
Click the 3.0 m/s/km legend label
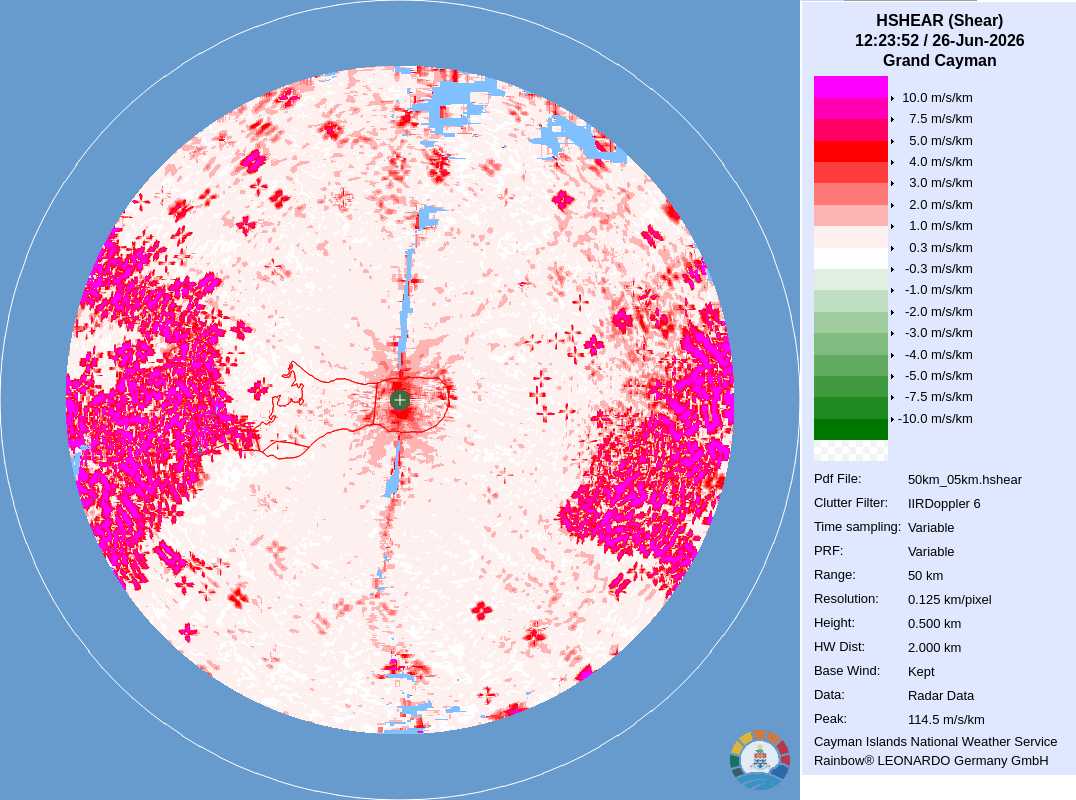(x=941, y=183)
